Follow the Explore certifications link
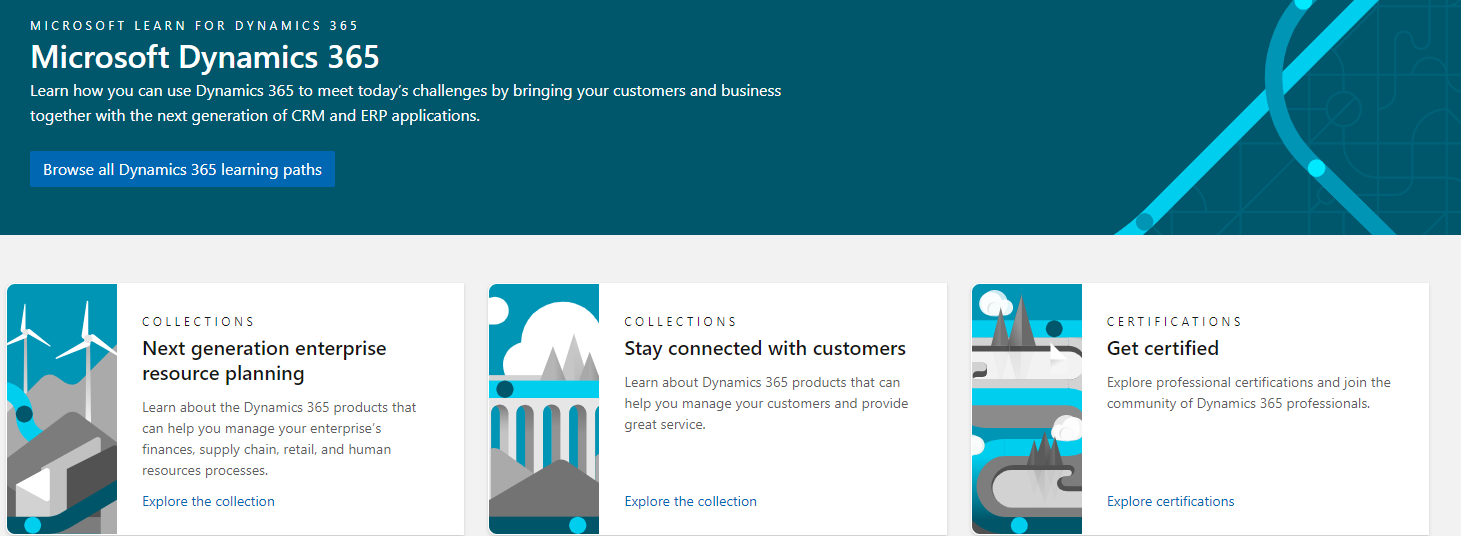This screenshot has width=1461, height=536. 1170,501
